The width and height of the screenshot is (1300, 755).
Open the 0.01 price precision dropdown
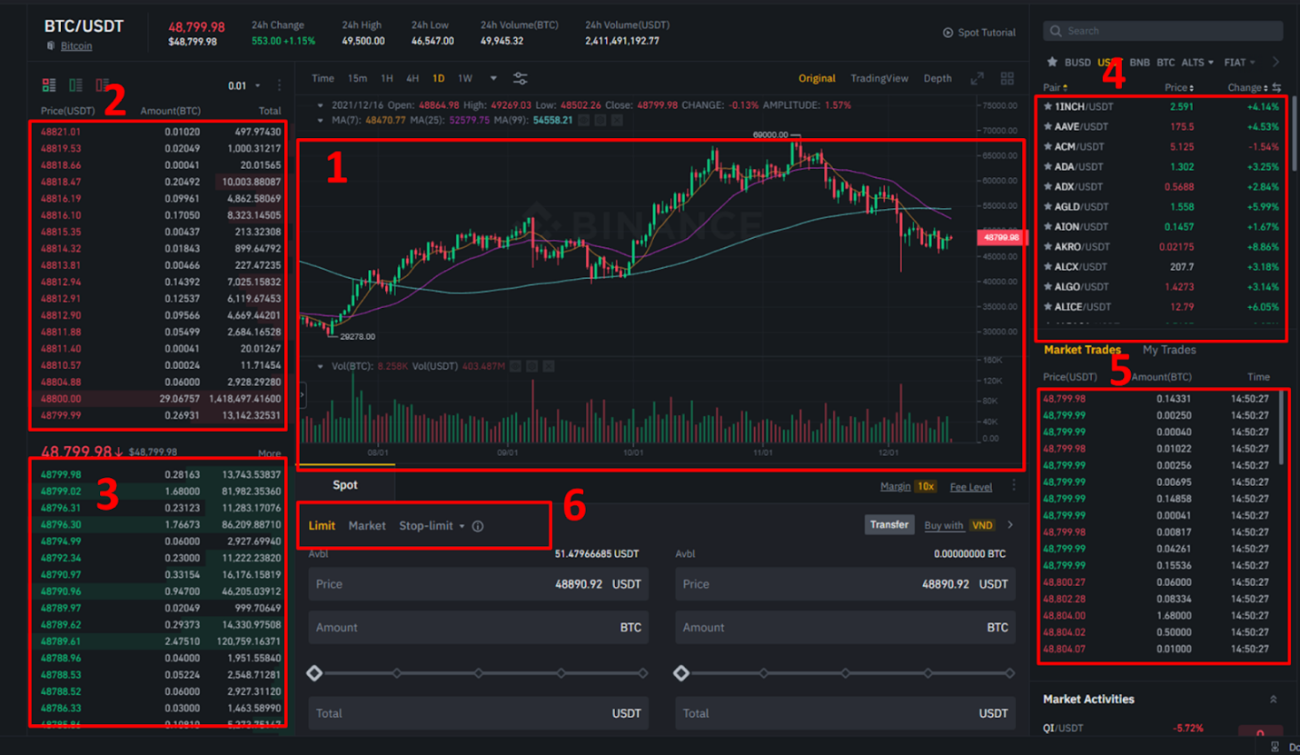244,86
